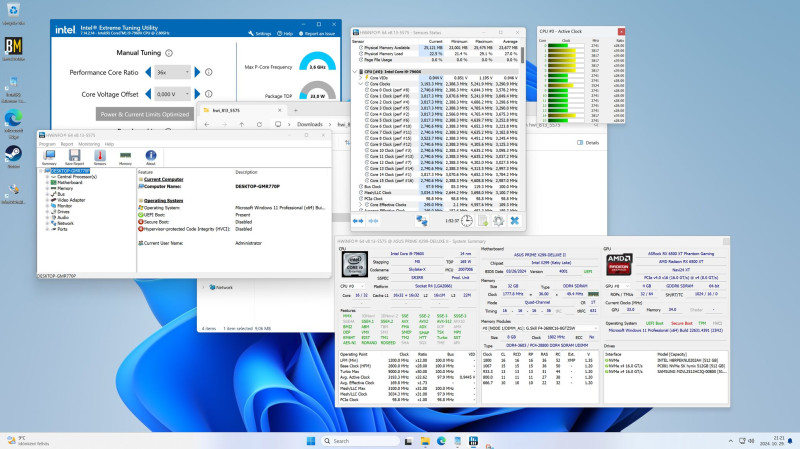The image size is (800, 449).
Task: Collapse the CPU [#0] Intel Core i9 sensor group
Action: click(x=355, y=72)
